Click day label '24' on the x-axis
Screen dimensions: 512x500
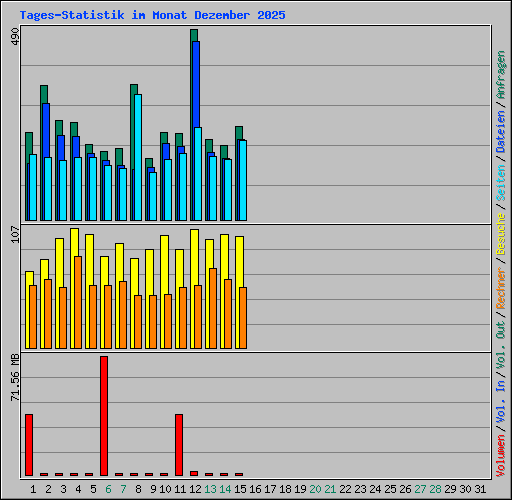click(x=375, y=489)
